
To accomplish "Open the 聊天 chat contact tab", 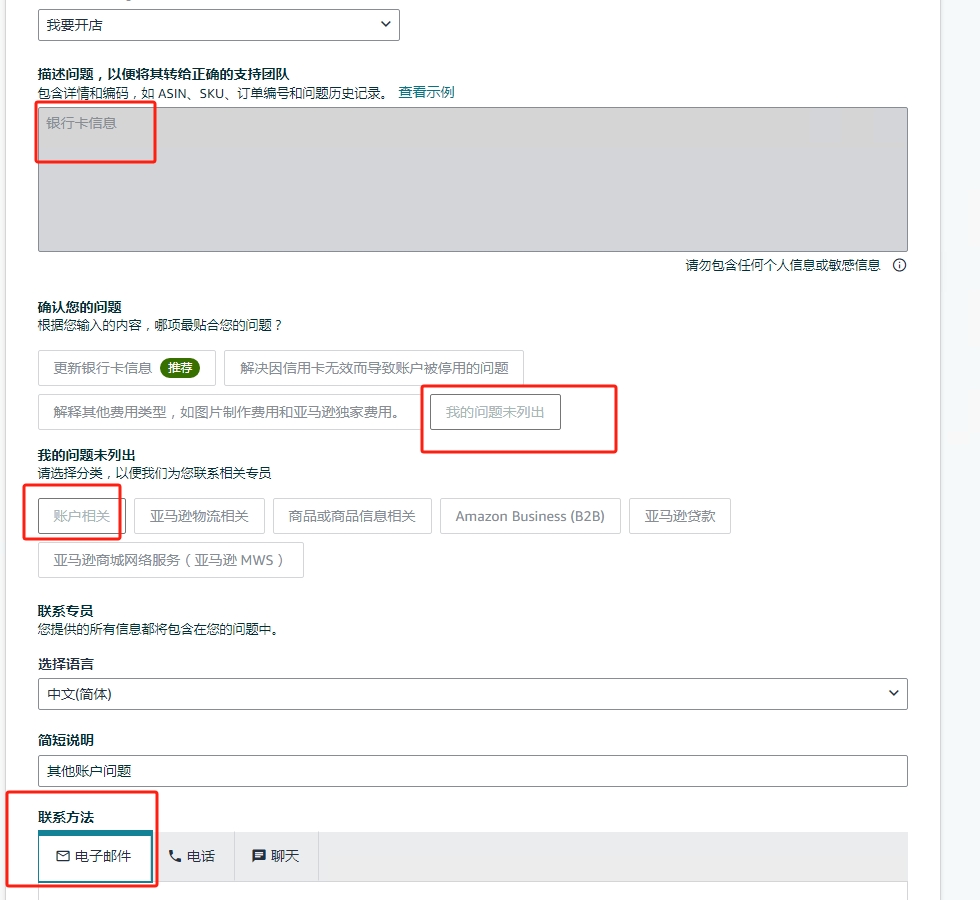I will tap(276, 856).
